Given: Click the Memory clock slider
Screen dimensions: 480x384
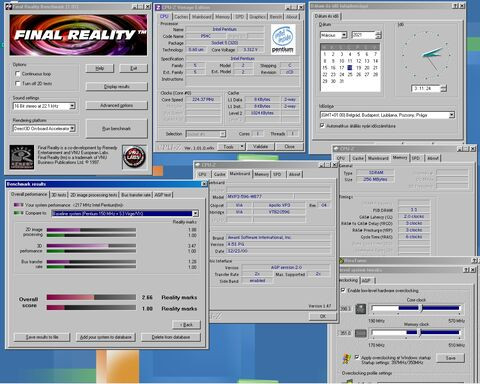Looking at the screenshot, I should click(416, 332).
